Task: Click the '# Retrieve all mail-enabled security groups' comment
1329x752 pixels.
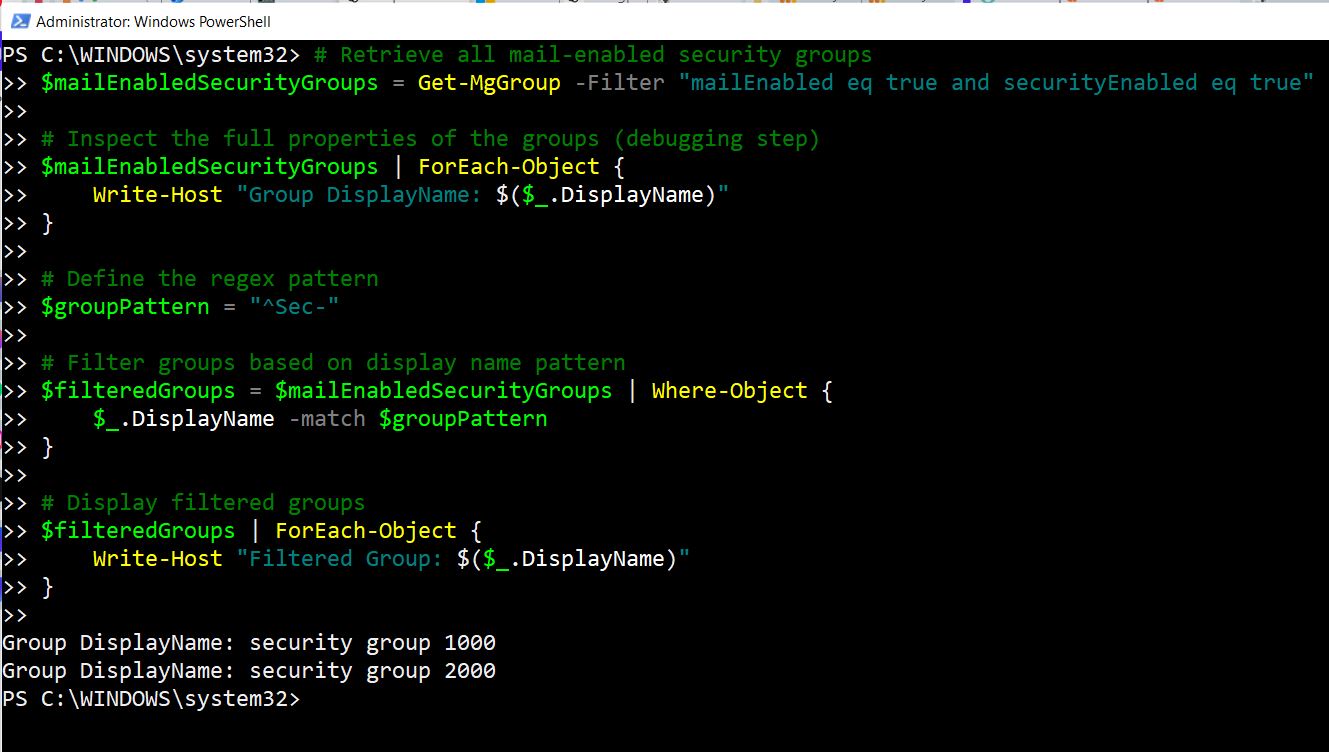Action: pyautogui.click(x=592, y=55)
